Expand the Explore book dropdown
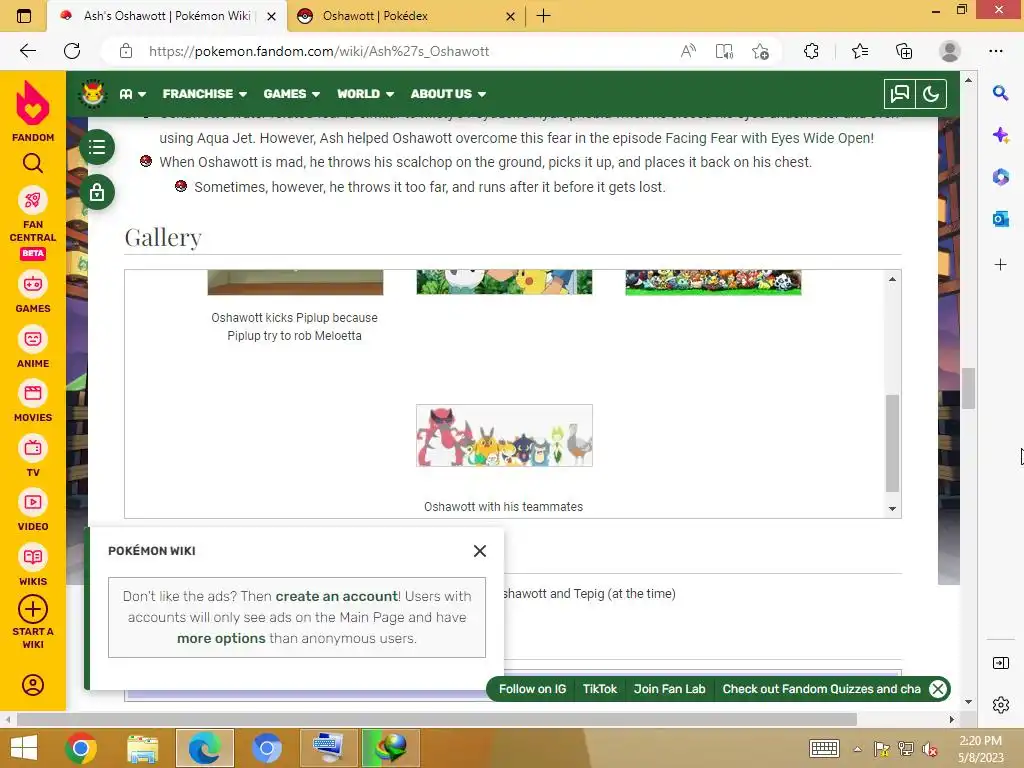This screenshot has width=1024, height=768. pyautogui.click(x=133, y=94)
